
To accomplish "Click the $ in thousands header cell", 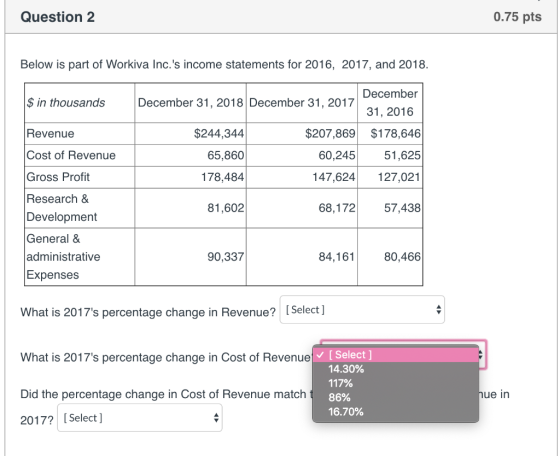I will [80, 103].
